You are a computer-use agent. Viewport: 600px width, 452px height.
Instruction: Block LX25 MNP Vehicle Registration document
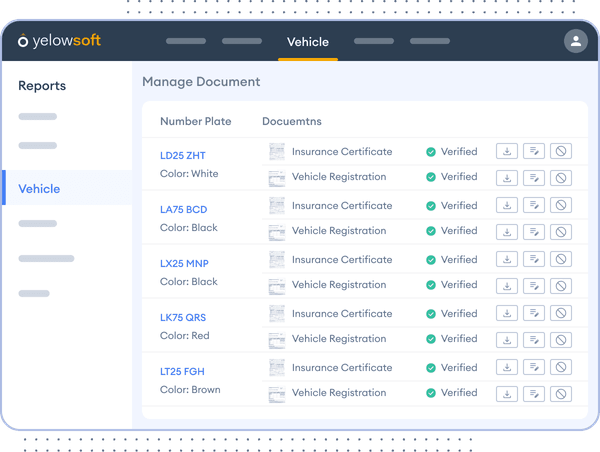[561, 285]
